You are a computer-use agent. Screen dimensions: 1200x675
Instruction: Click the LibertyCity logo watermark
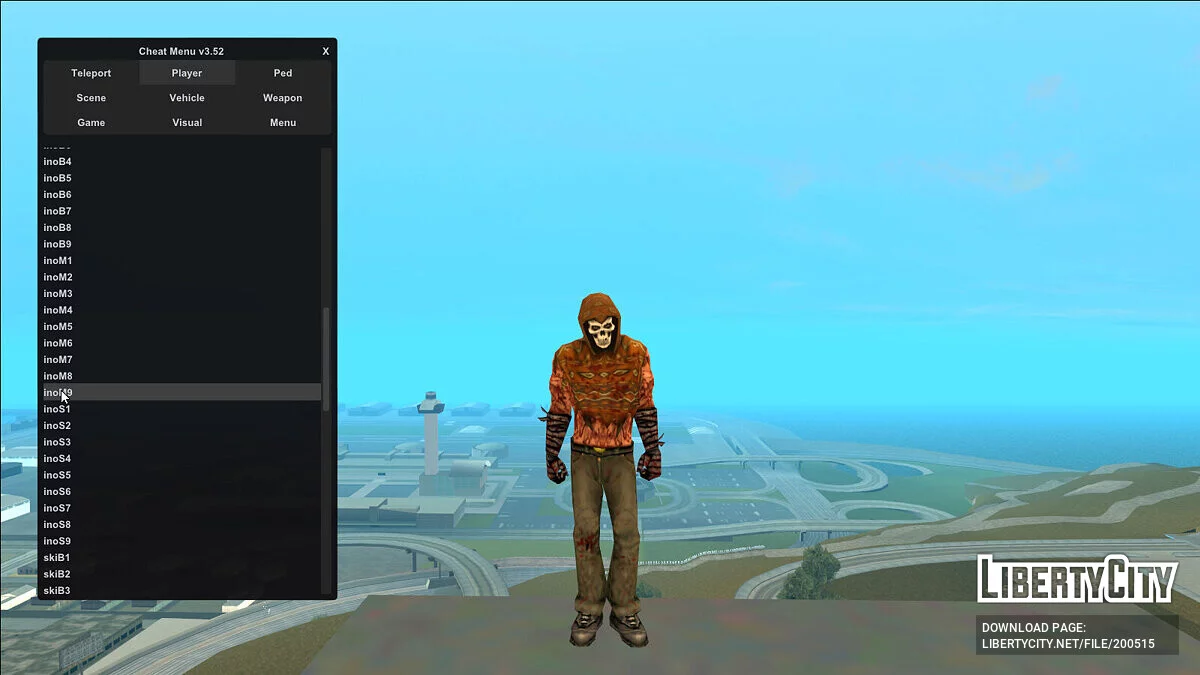point(1076,579)
